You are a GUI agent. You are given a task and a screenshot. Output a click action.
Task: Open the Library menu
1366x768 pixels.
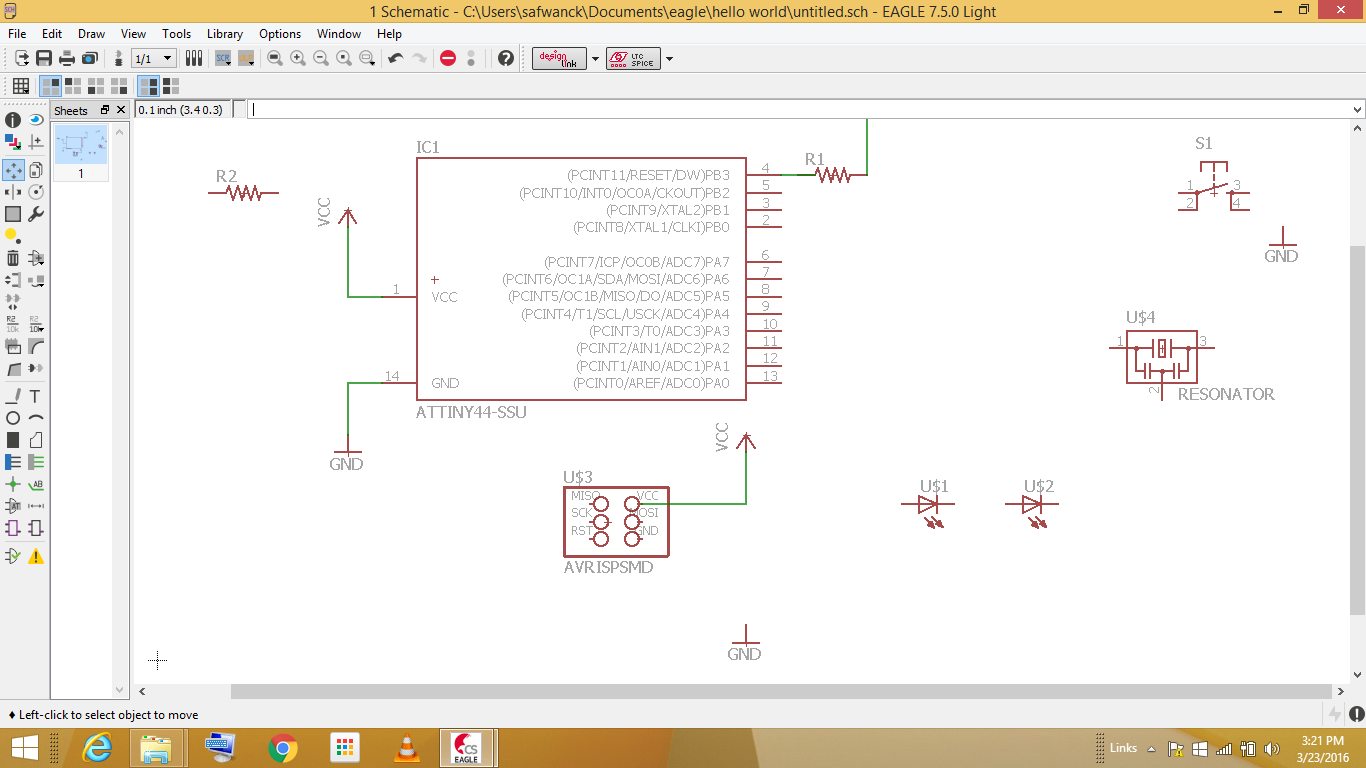click(225, 34)
